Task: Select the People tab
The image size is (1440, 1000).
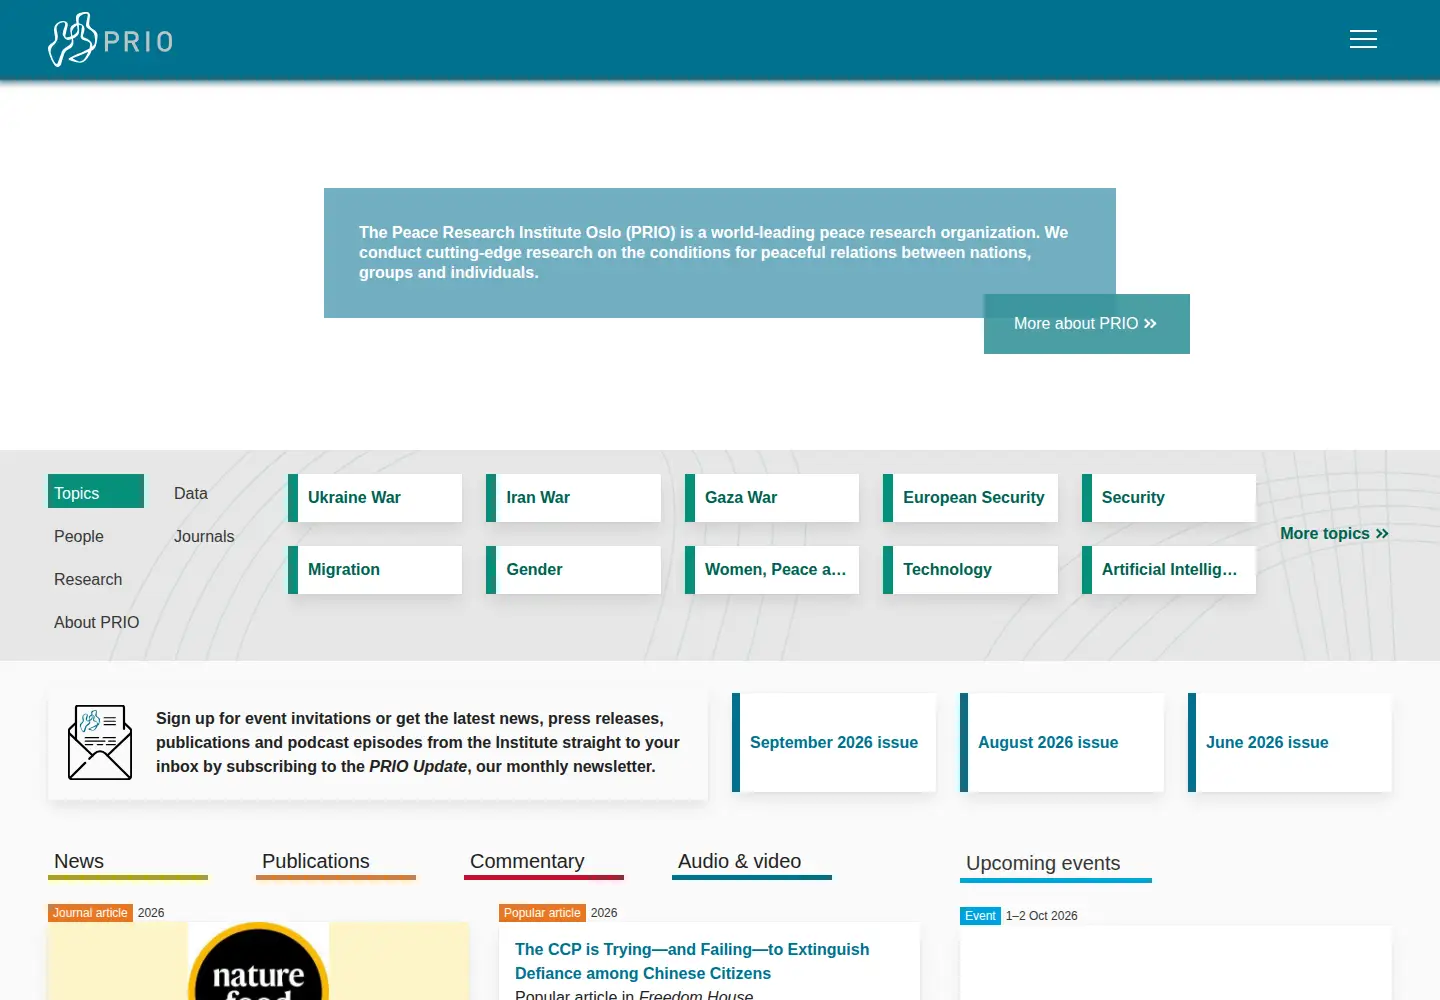Action: [79, 536]
